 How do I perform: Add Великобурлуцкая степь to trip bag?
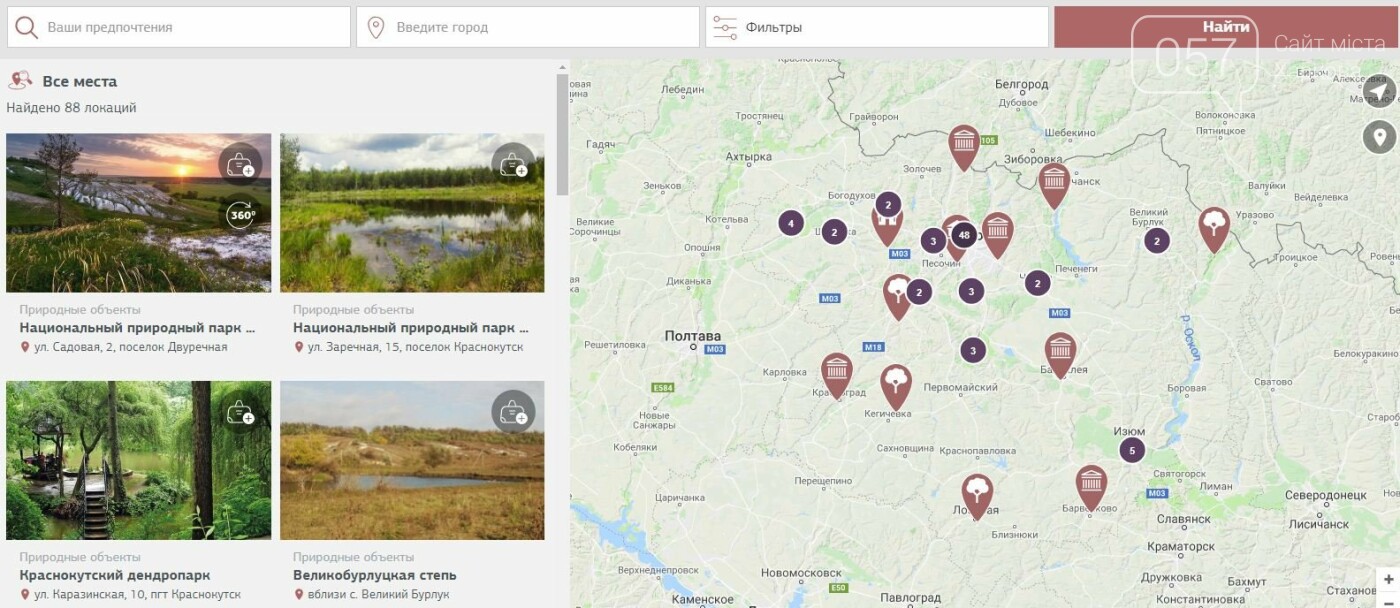[513, 411]
